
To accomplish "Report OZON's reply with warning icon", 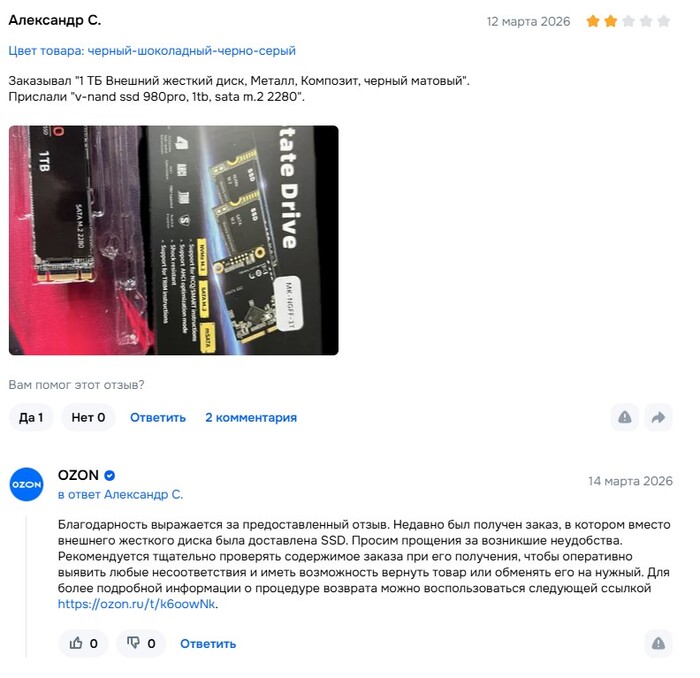I will coord(658,643).
